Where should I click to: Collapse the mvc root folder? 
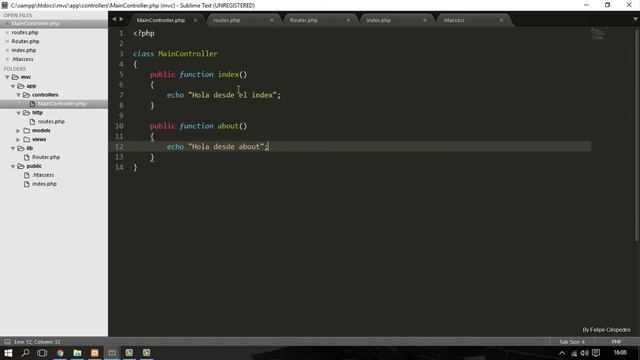coord(7,77)
